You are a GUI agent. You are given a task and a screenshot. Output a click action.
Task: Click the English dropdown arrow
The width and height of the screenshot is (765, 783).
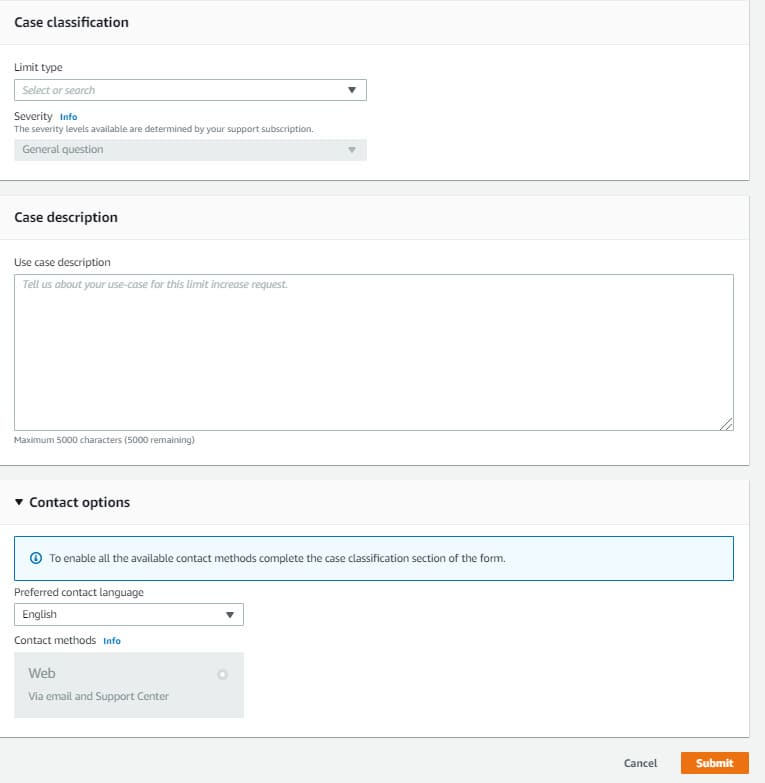pyautogui.click(x=230, y=615)
